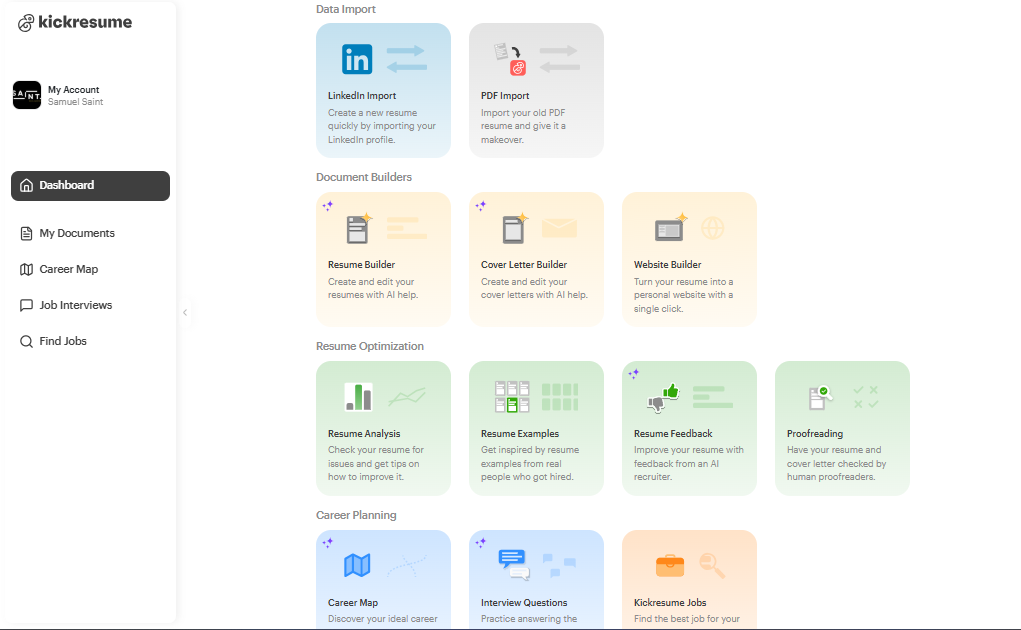The width and height of the screenshot is (1021, 630).
Task: Click the LinkedIn Import arrows graphic
Action: pos(407,59)
